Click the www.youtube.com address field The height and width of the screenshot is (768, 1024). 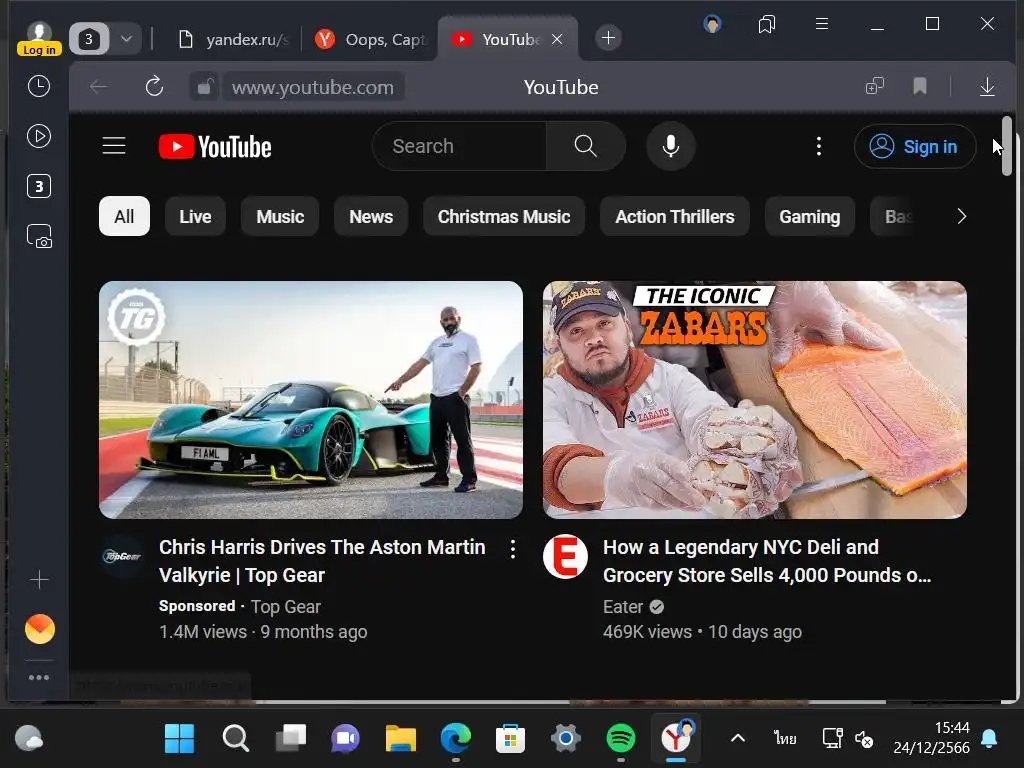(x=313, y=87)
